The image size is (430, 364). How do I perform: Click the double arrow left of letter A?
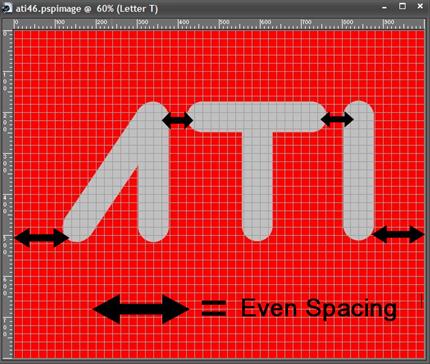pyautogui.click(x=42, y=238)
